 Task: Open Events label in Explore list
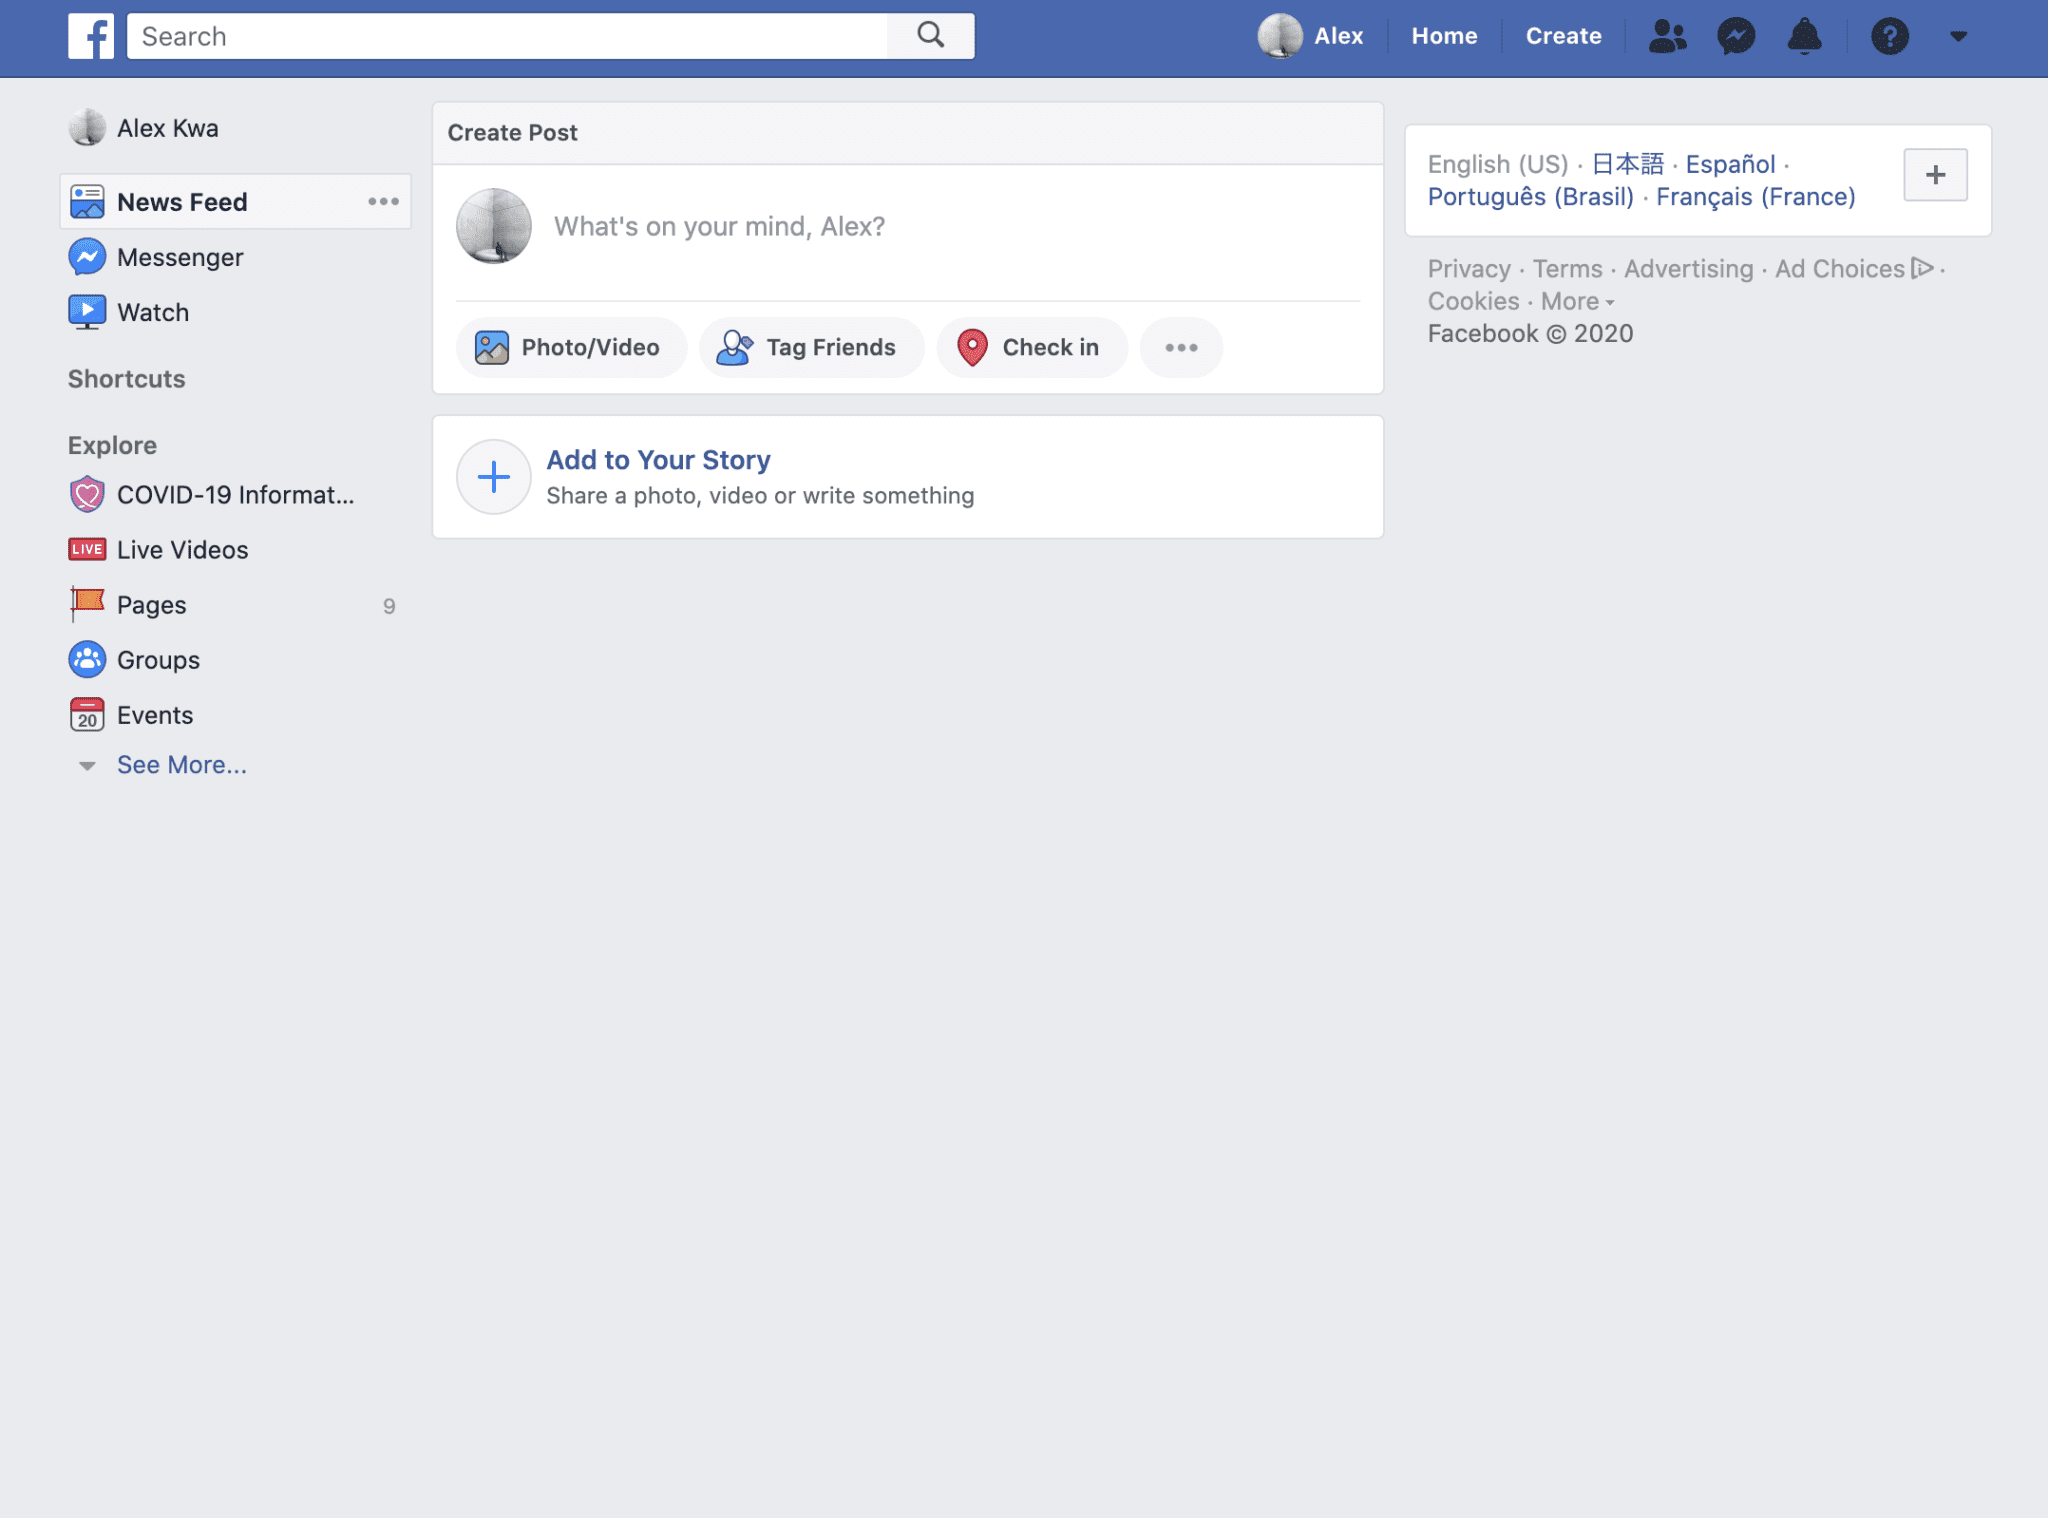[155, 714]
